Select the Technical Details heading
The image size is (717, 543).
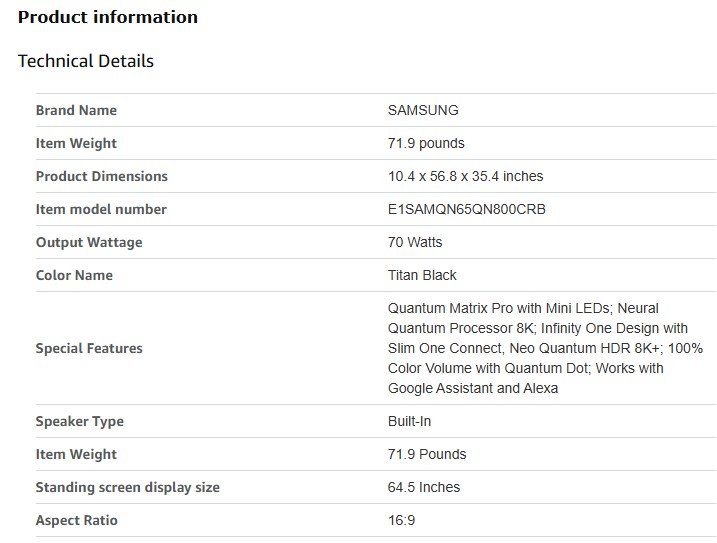pos(86,61)
